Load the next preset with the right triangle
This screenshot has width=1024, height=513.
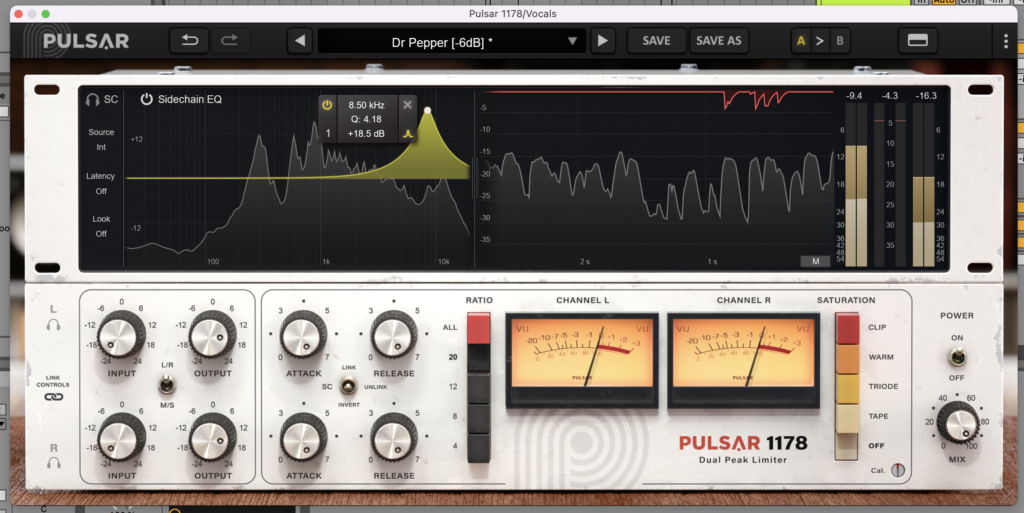pyautogui.click(x=603, y=40)
